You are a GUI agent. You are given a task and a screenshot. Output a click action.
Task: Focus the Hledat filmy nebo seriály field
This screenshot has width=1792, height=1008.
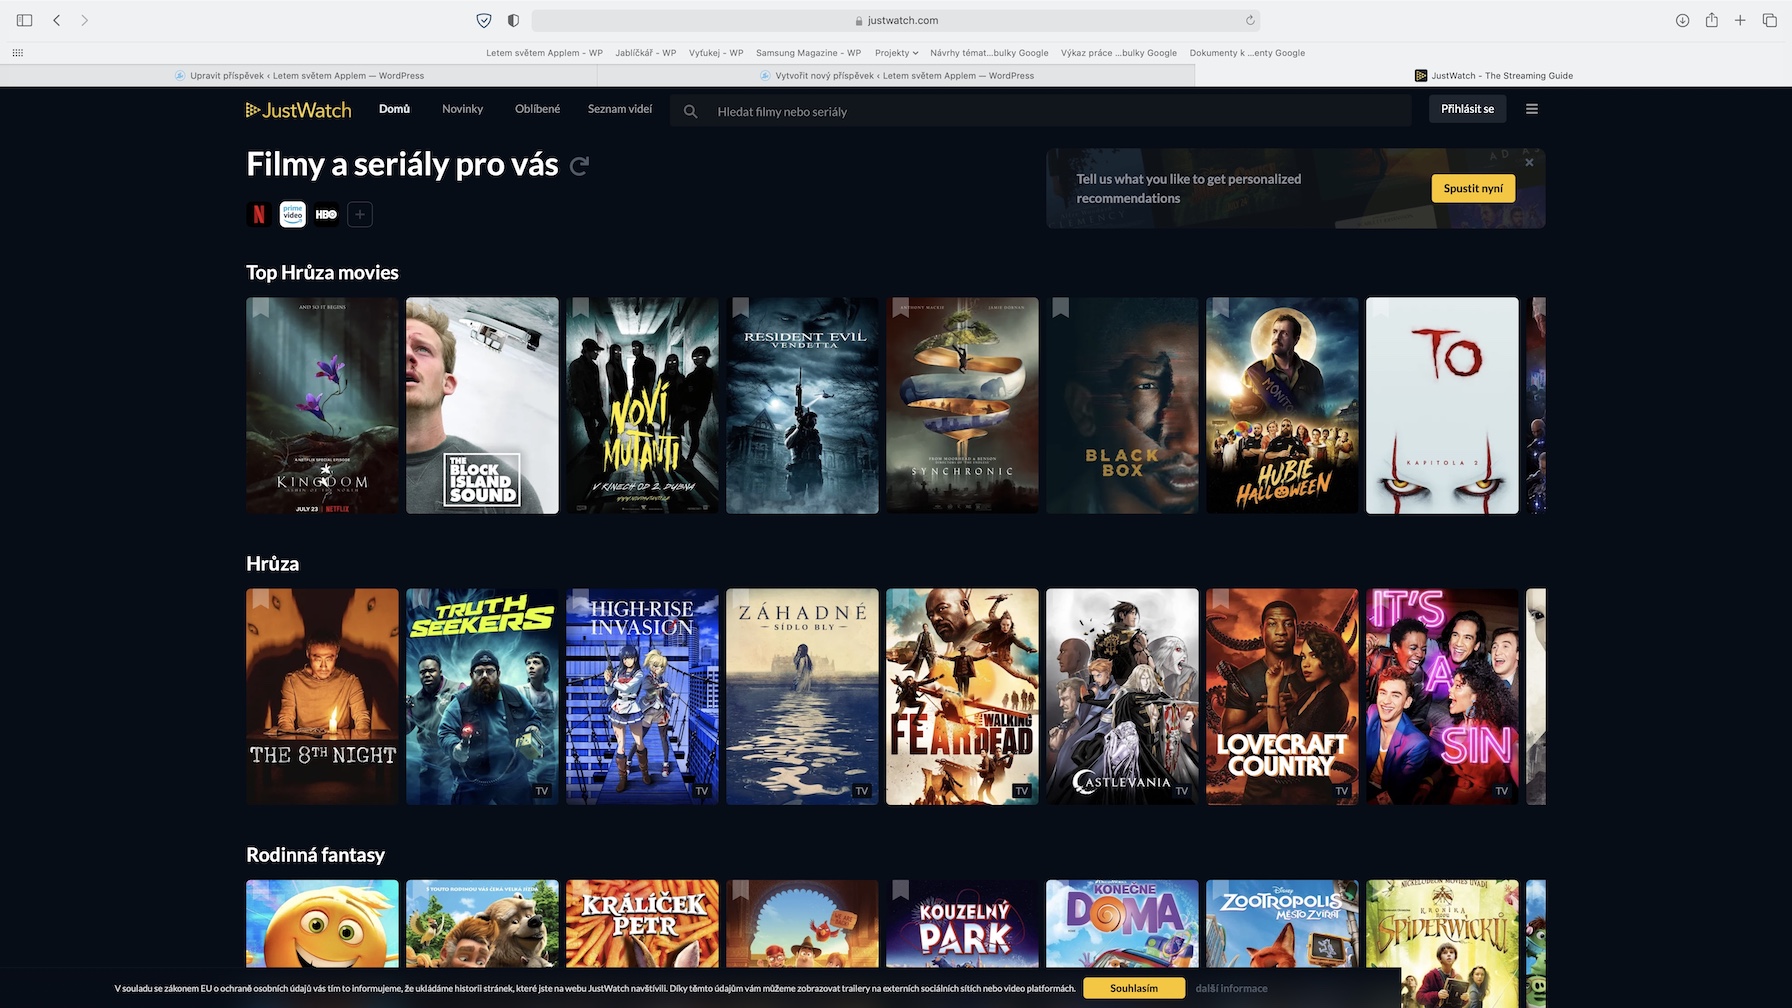1040,111
